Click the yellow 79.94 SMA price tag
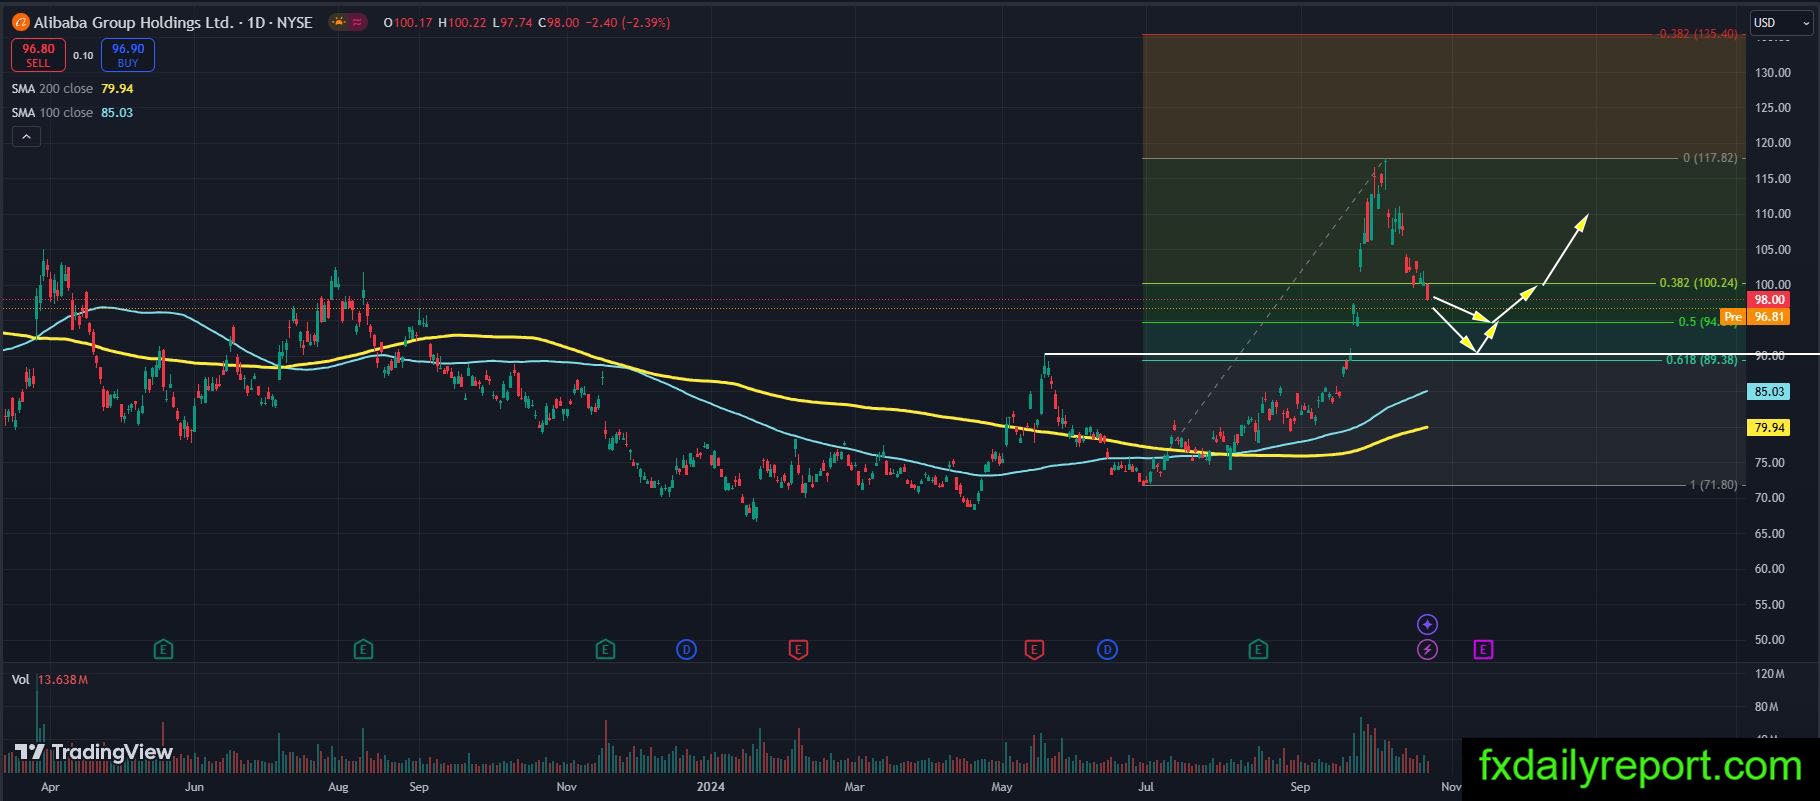1820x801 pixels. tap(1769, 428)
